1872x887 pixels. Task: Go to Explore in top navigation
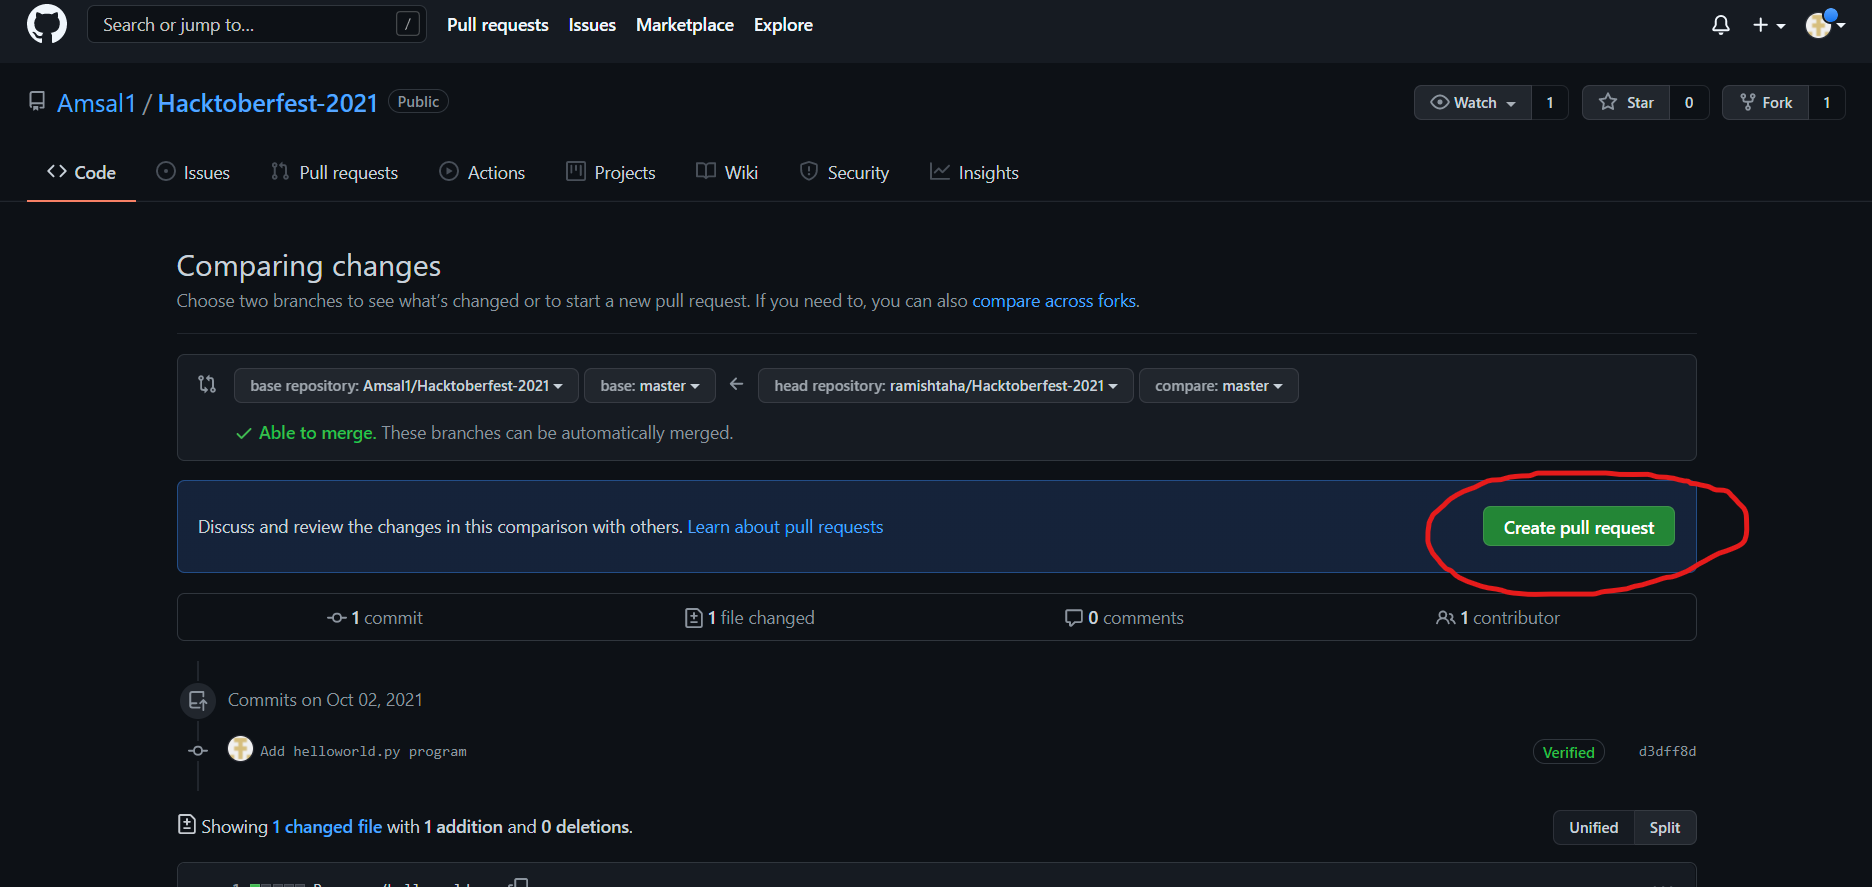tap(783, 25)
